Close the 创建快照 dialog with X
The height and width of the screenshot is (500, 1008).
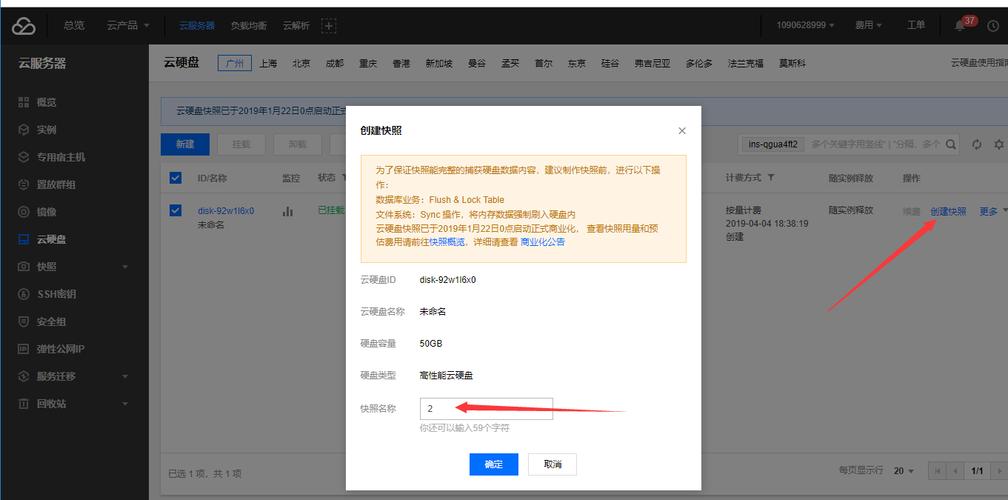point(682,130)
